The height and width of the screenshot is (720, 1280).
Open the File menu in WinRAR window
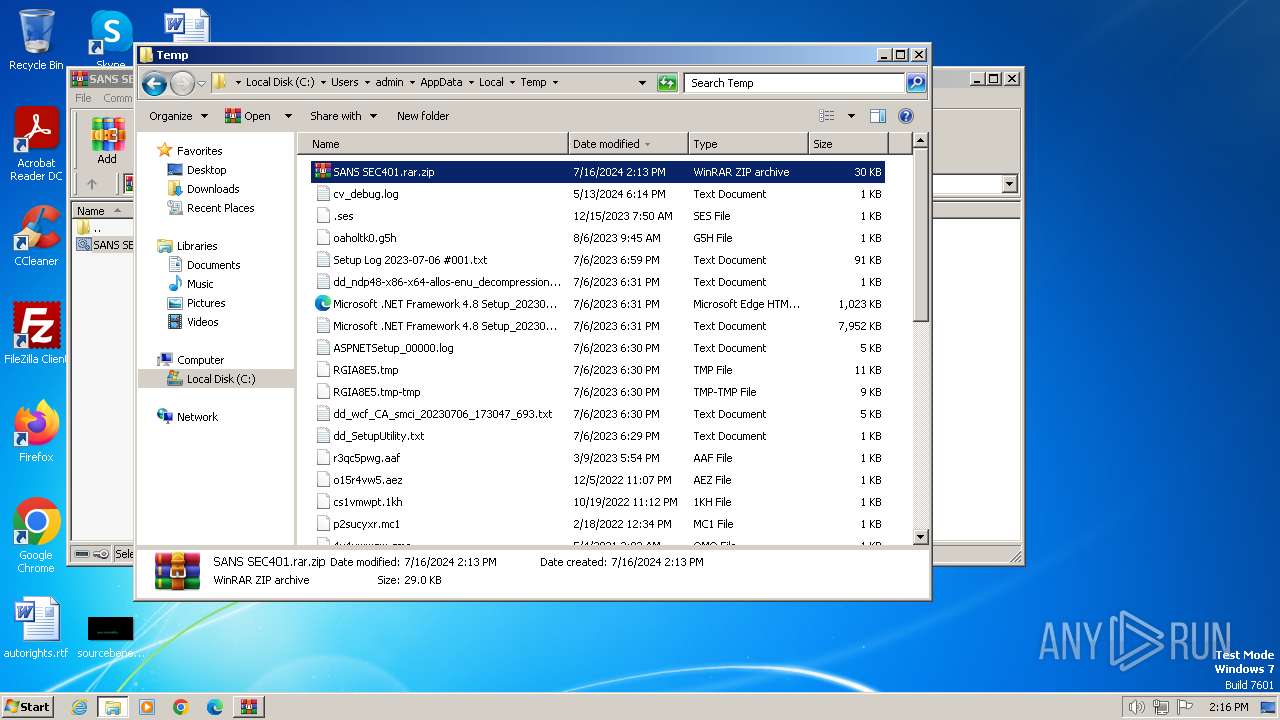pos(83,98)
